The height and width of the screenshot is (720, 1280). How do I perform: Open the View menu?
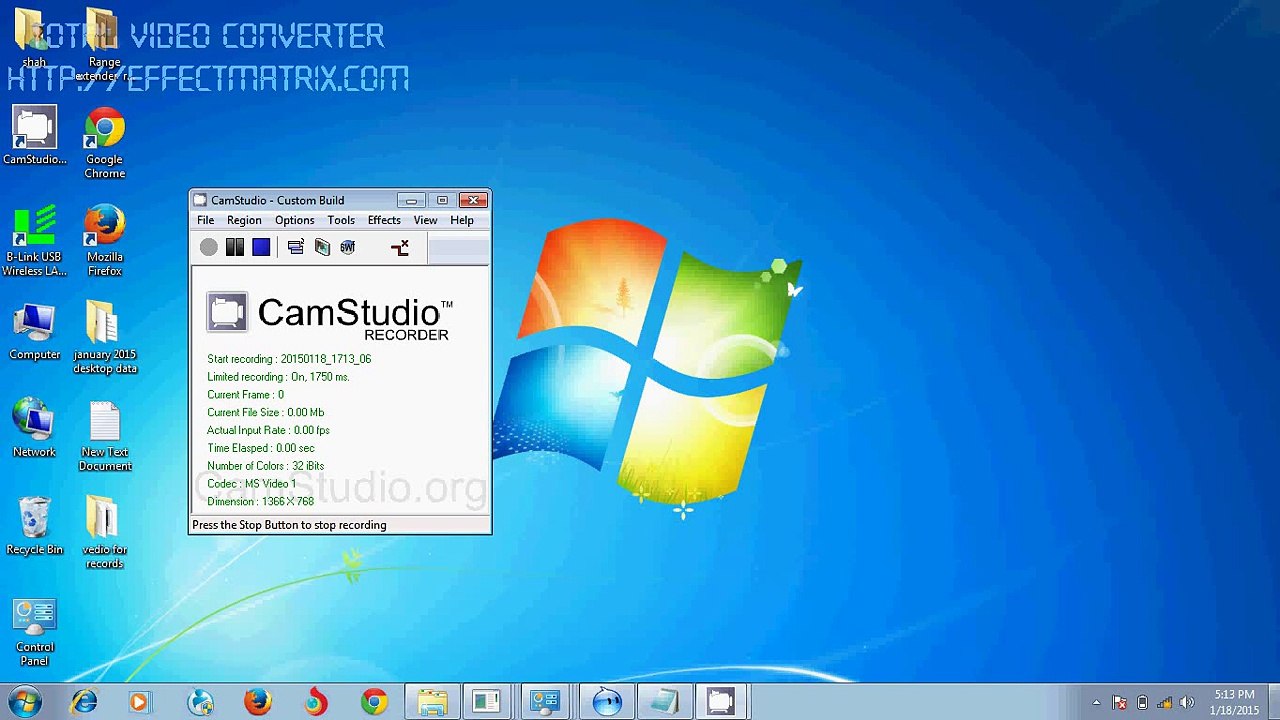coord(425,220)
